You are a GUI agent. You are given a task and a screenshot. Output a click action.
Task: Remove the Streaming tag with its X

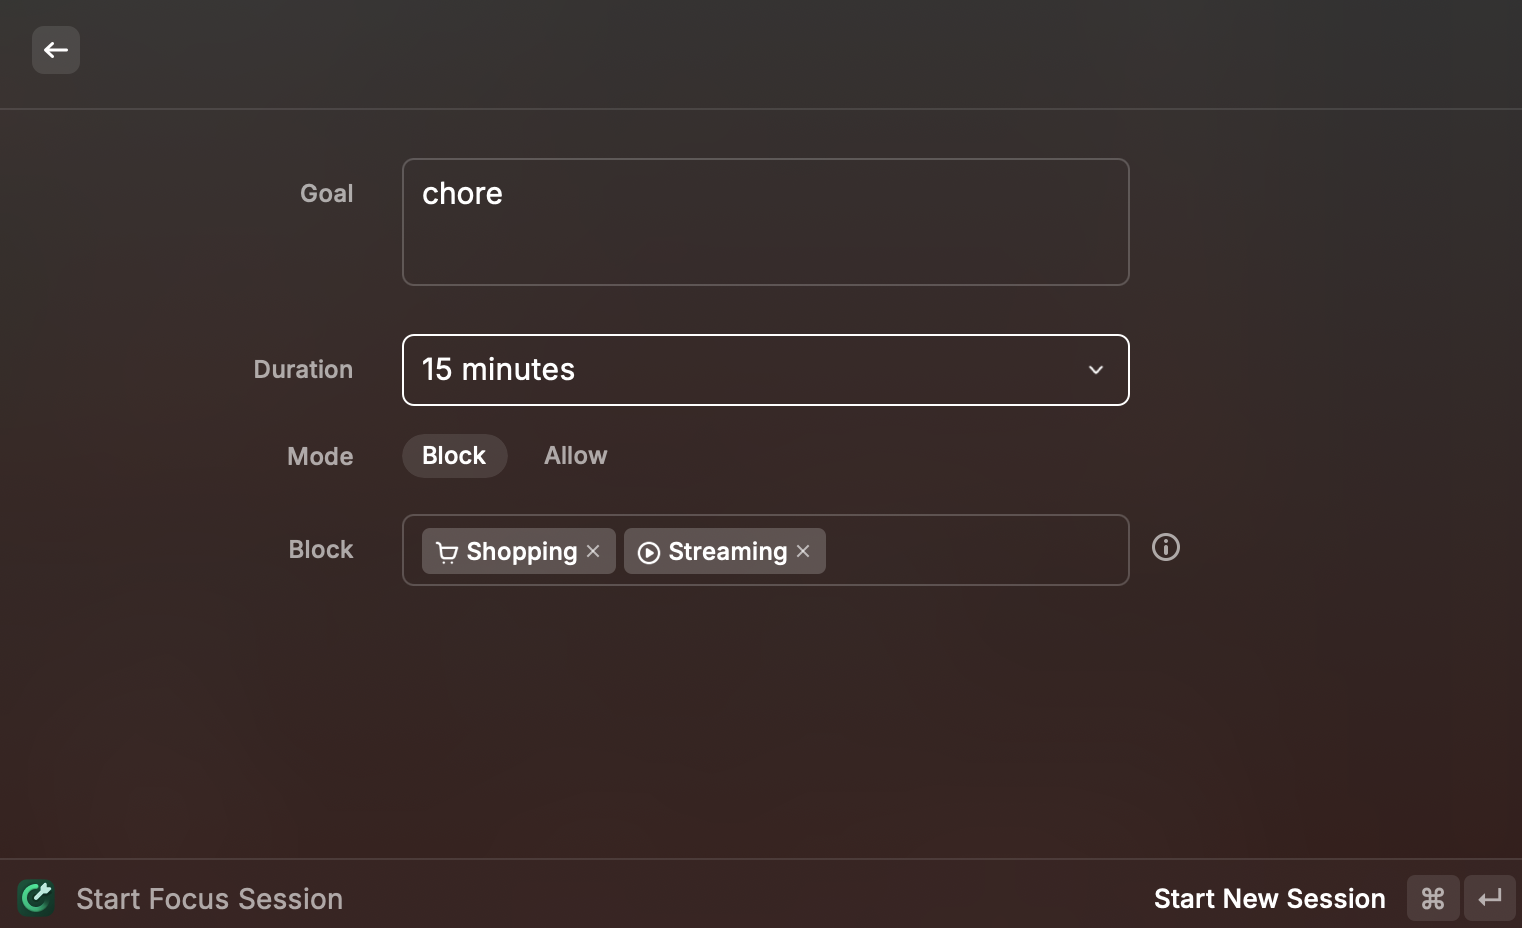click(803, 551)
